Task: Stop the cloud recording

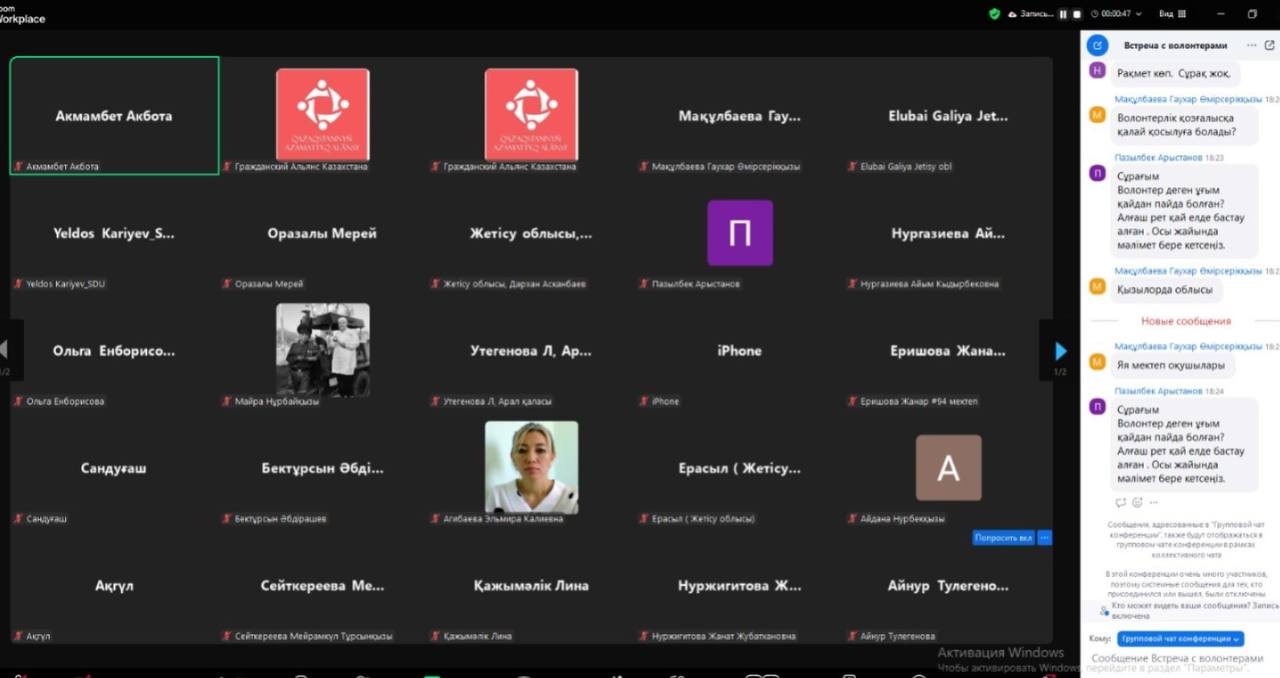Action: tap(1077, 14)
